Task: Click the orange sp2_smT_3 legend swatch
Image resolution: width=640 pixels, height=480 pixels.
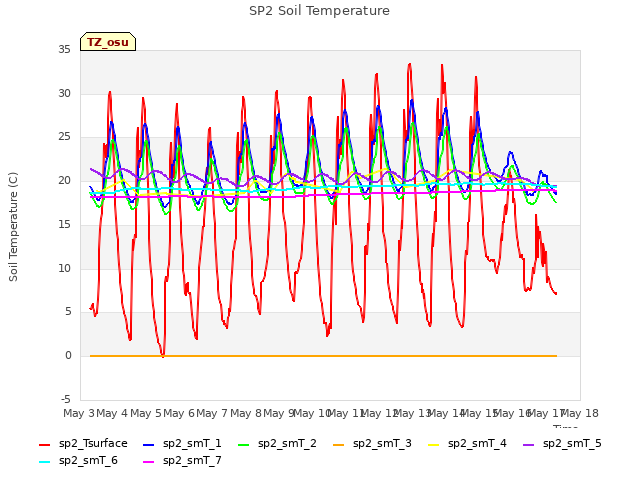Action: 338,444
